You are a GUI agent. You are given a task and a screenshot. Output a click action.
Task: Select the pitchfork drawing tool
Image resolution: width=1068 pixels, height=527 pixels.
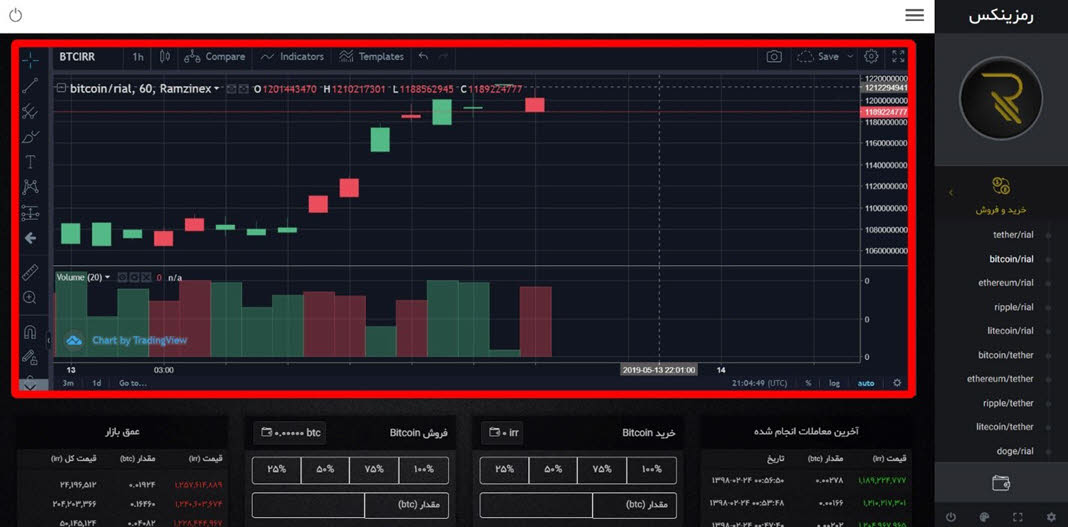coord(30,111)
